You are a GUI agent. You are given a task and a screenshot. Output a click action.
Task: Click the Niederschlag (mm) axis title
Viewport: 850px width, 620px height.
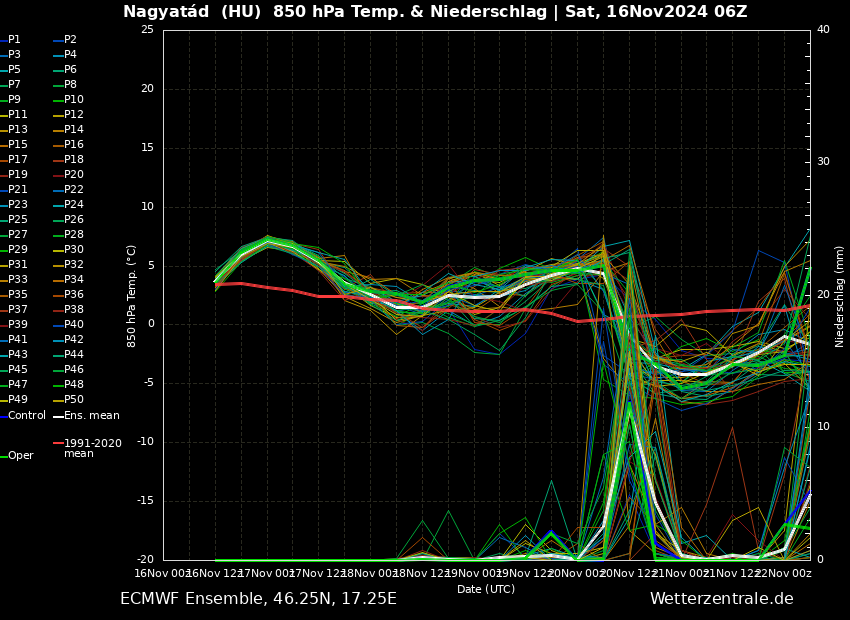(840, 296)
